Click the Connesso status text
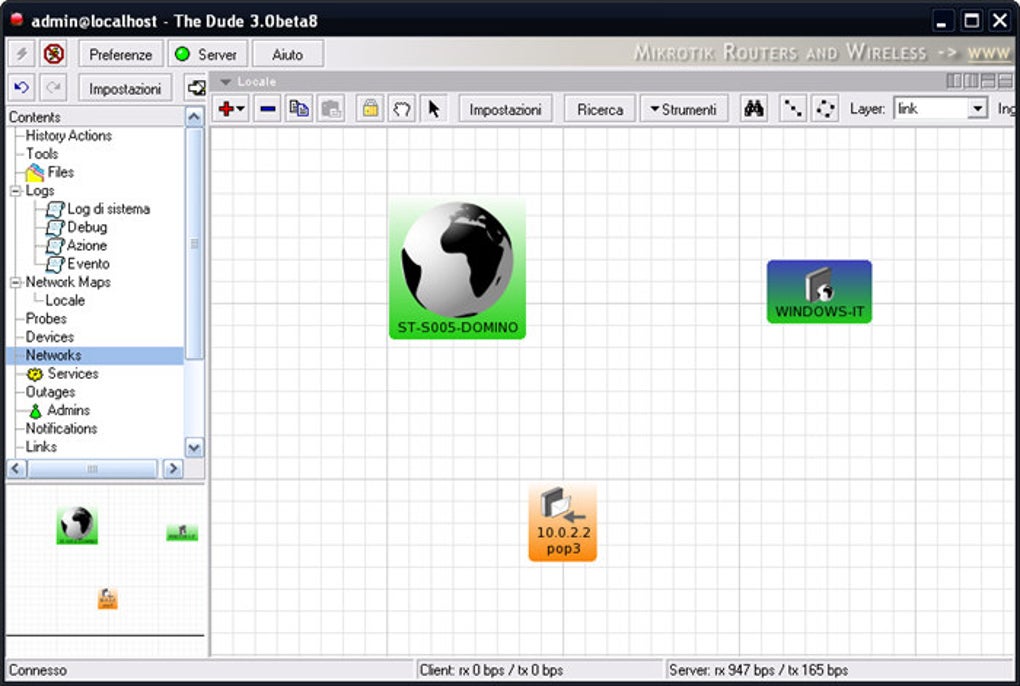The height and width of the screenshot is (686, 1020). click(38, 670)
